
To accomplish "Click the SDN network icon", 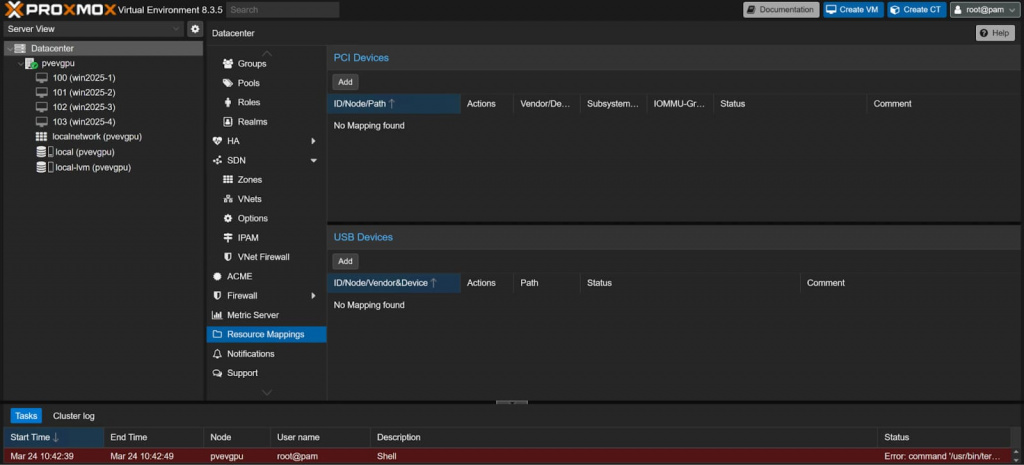I will point(217,160).
